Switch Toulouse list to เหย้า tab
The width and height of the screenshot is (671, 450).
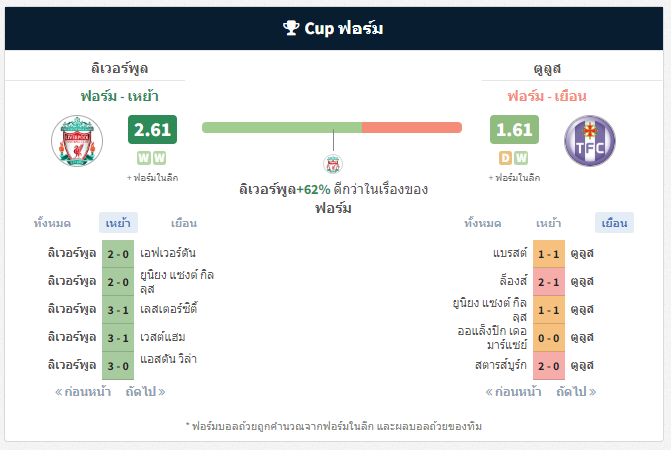pyautogui.click(x=549, y=223)
